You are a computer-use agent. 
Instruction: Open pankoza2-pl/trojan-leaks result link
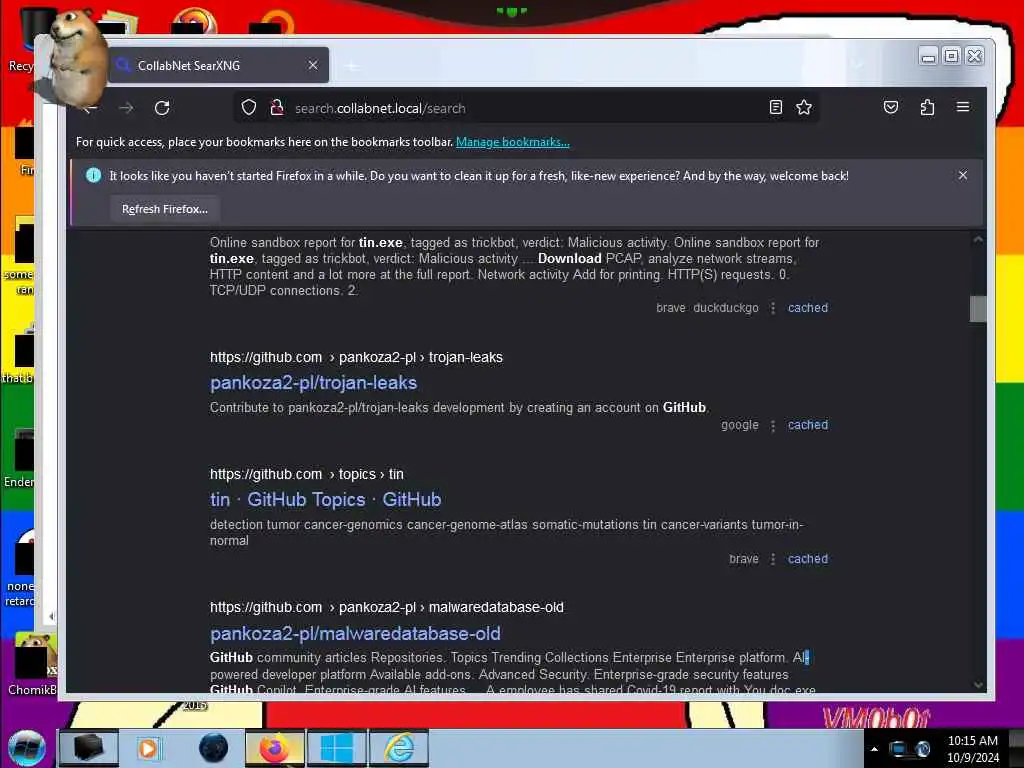click(313, 383)
